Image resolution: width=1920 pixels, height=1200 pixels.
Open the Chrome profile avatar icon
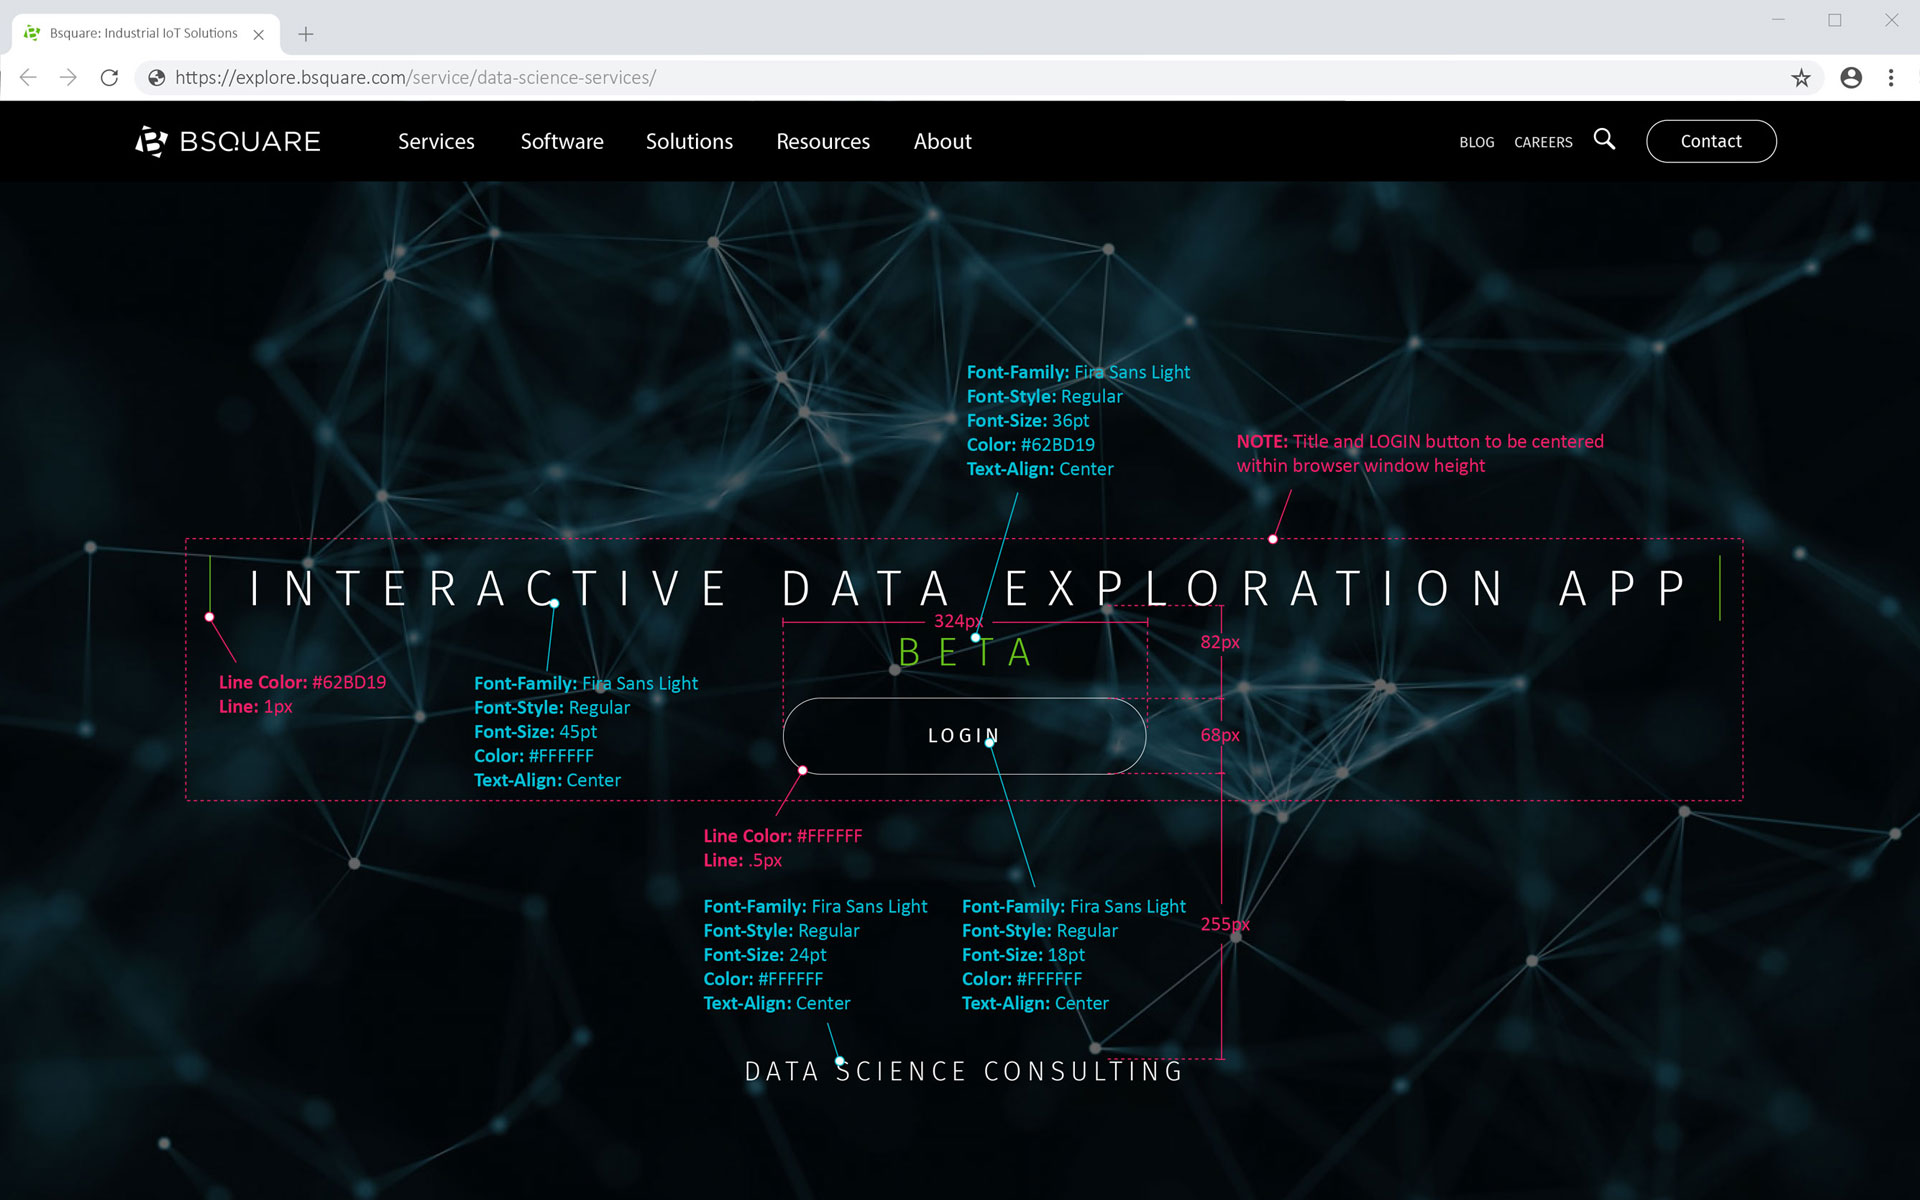click(1850, 77)
